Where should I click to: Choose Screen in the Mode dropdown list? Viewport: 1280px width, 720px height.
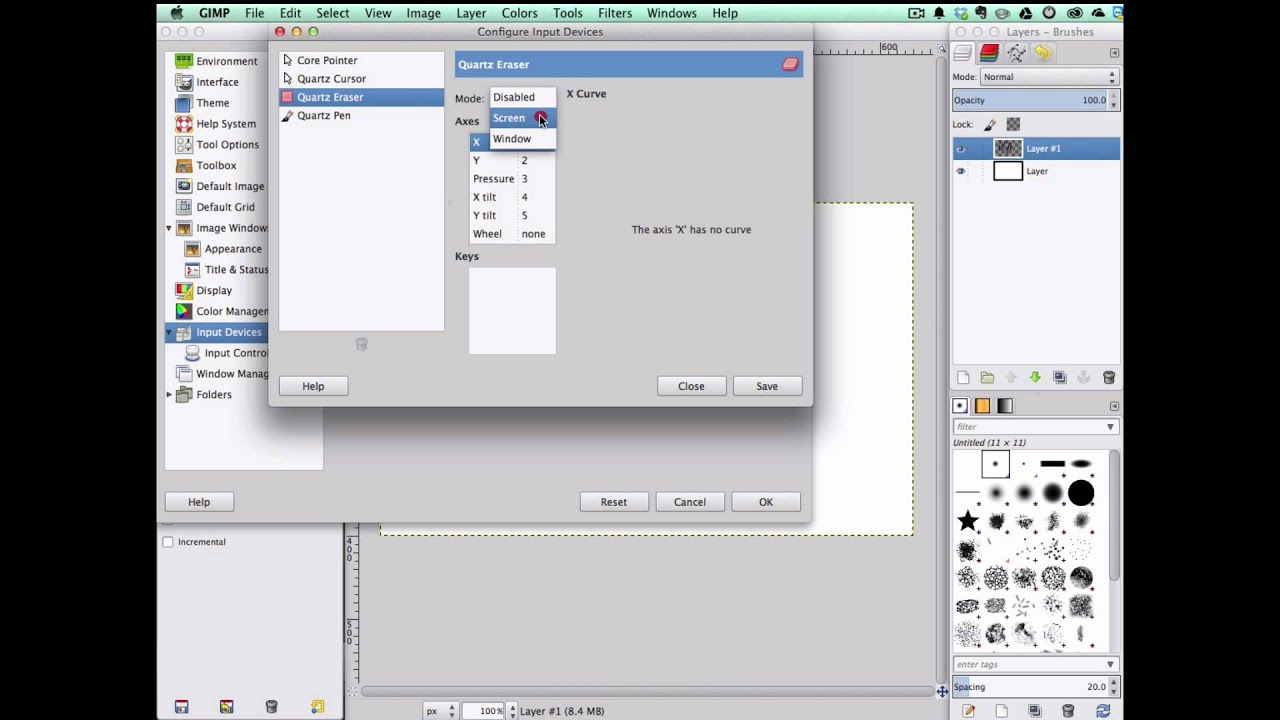coord(522,118)
